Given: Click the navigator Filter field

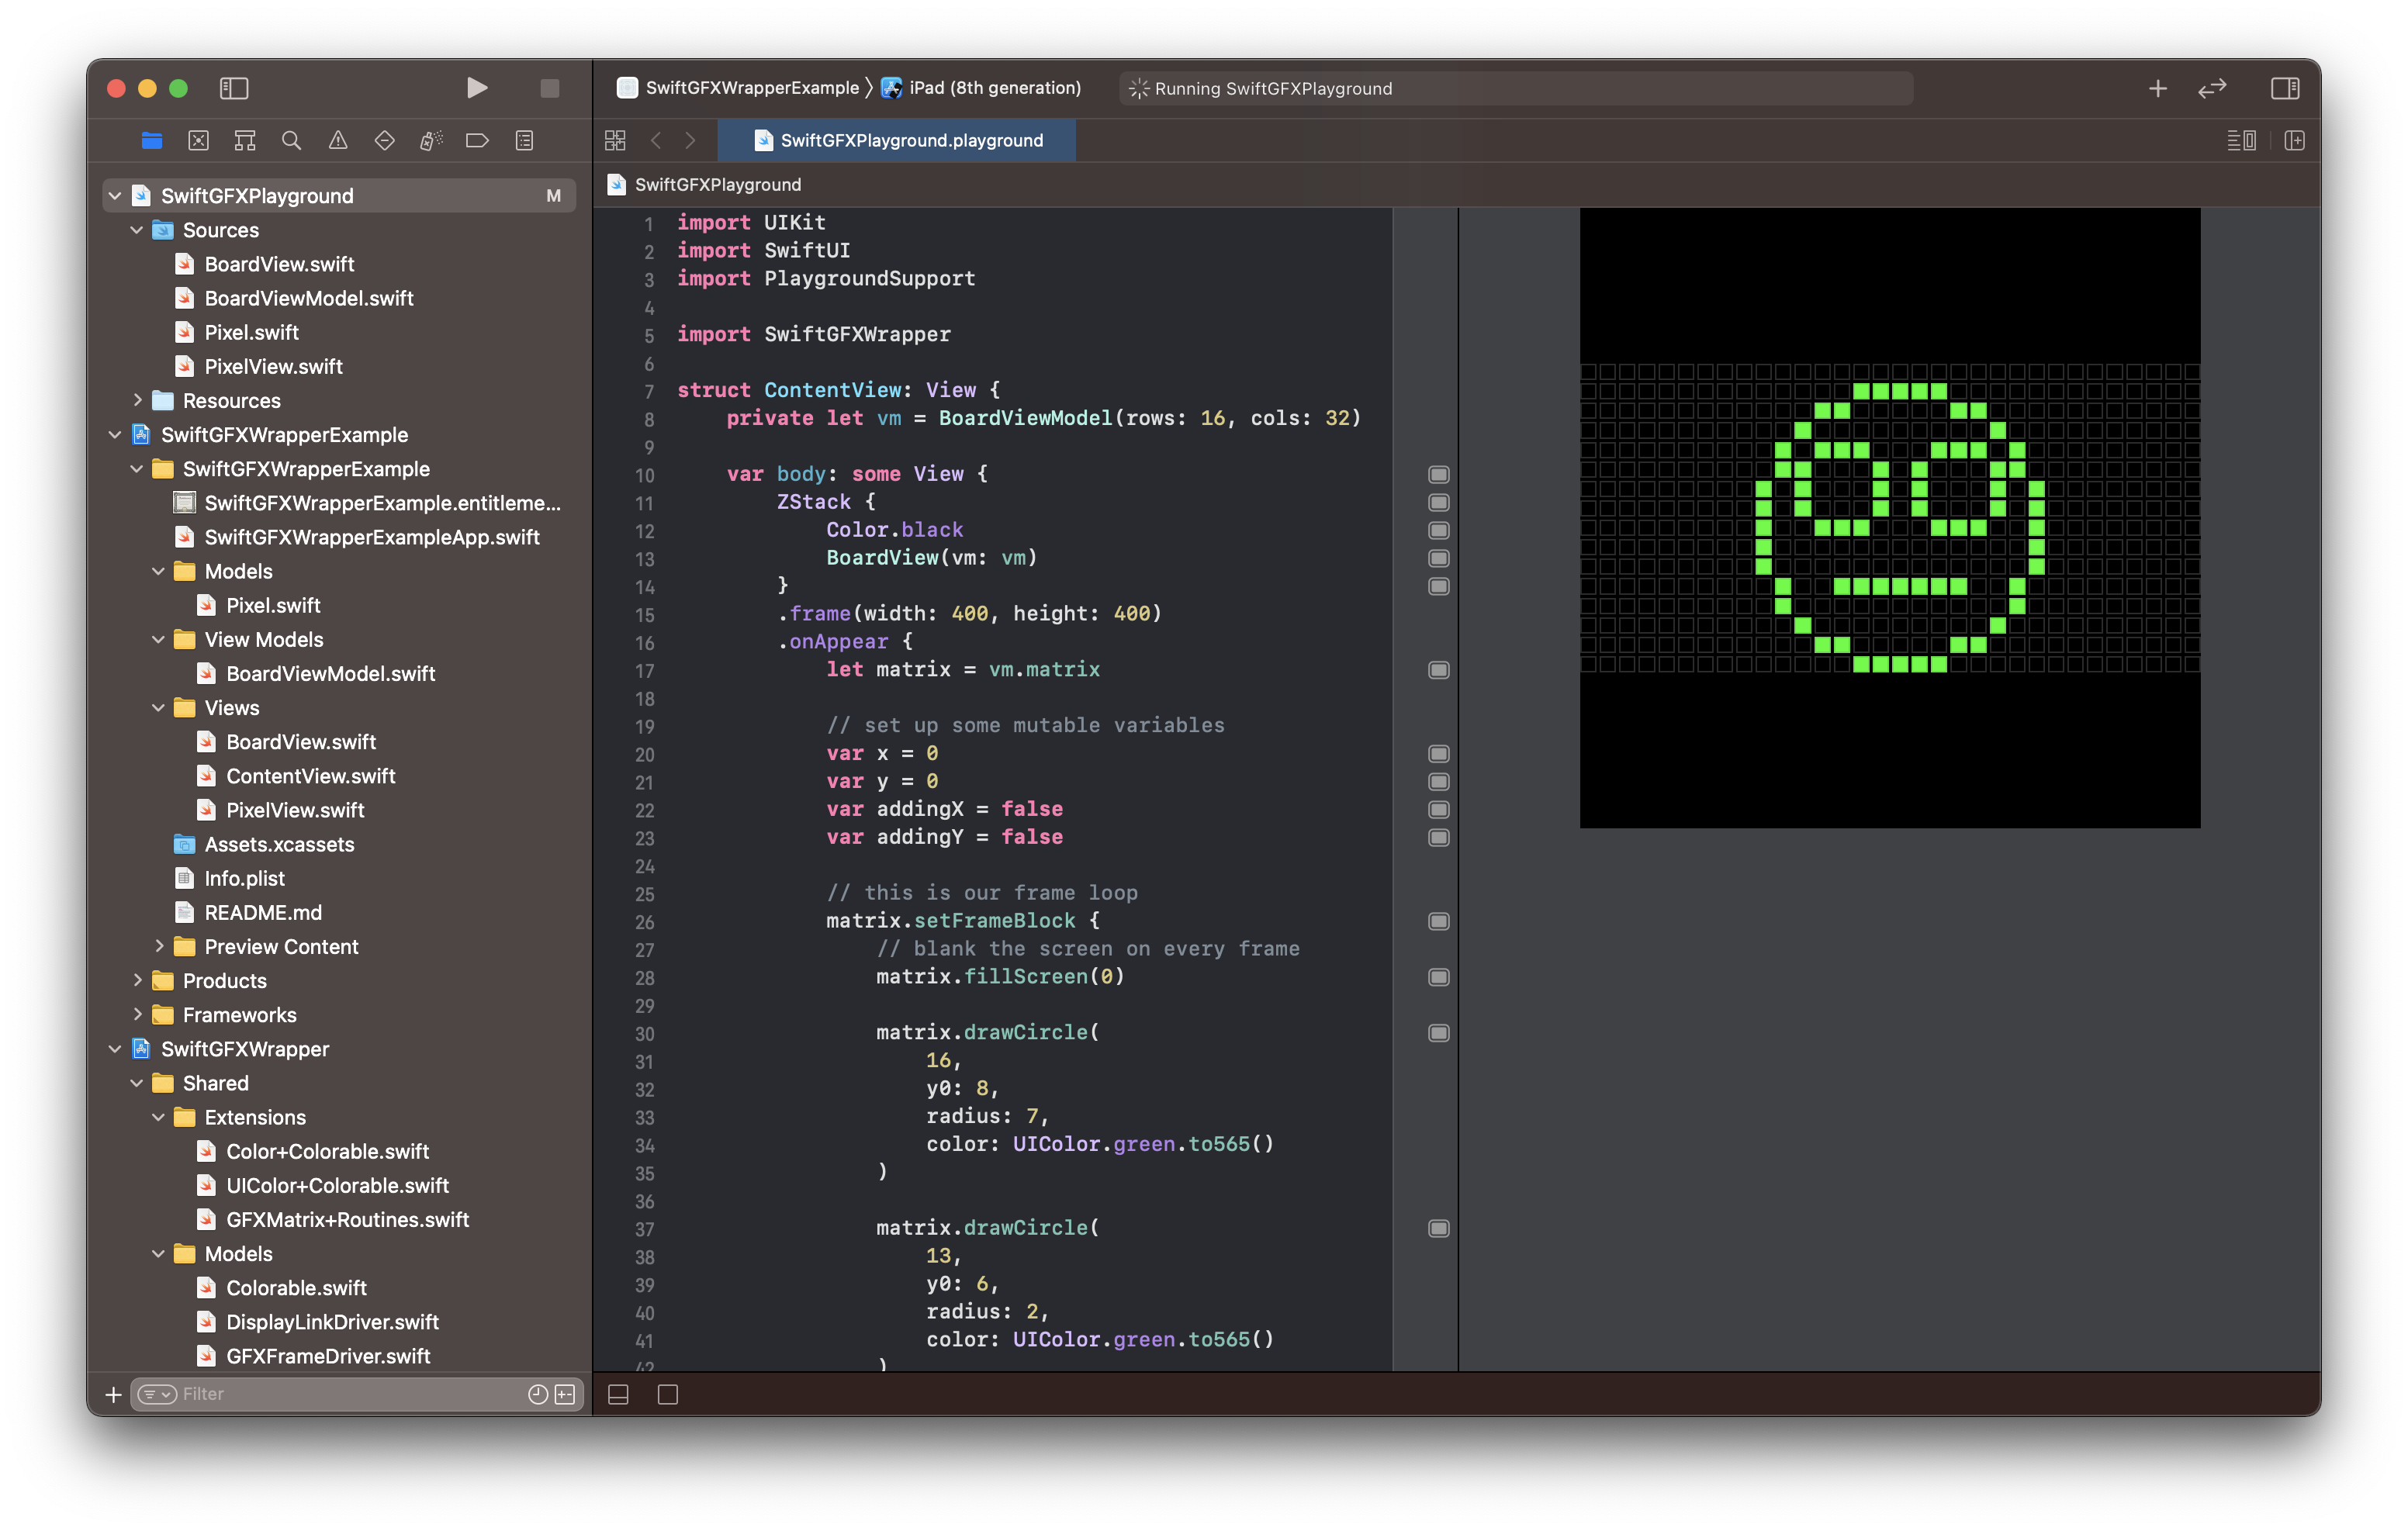Looking at the screenshot, I should pos(340,1394).
